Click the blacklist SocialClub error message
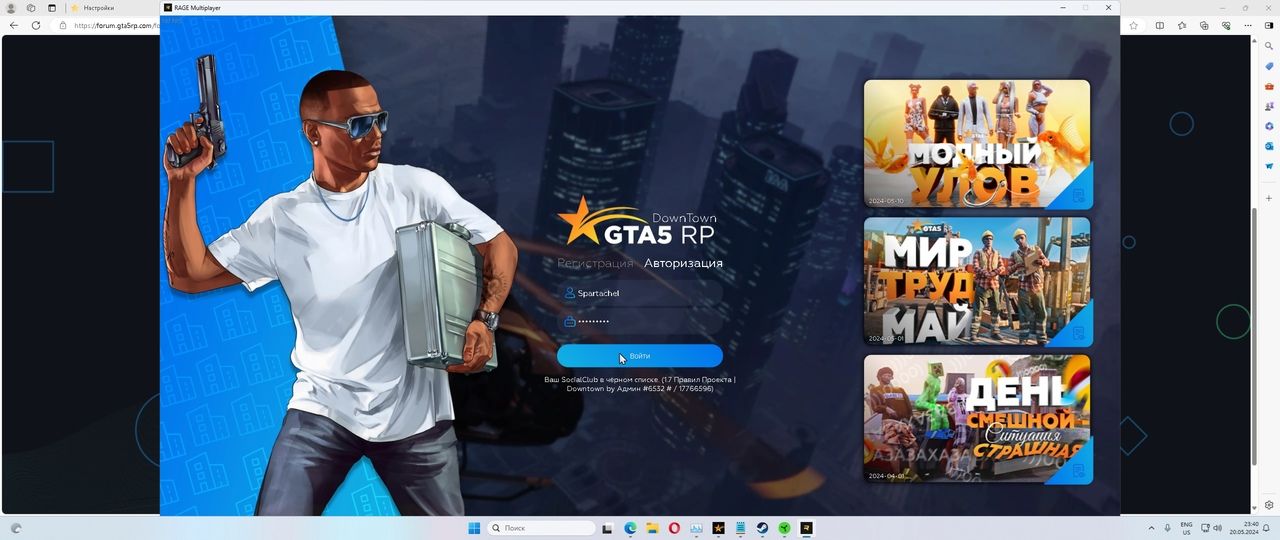The height and width of the screenshot is (540, 1280). click(640, 384)
